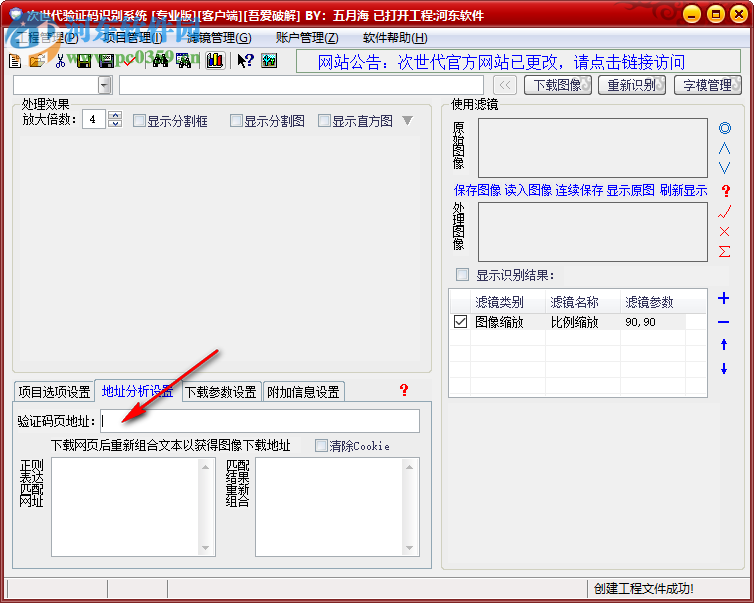This screenshot has width=754, height=603.
Task: Click the red checkmark toolbar icon
Action: pyautogui.click(x=129, y=61)
